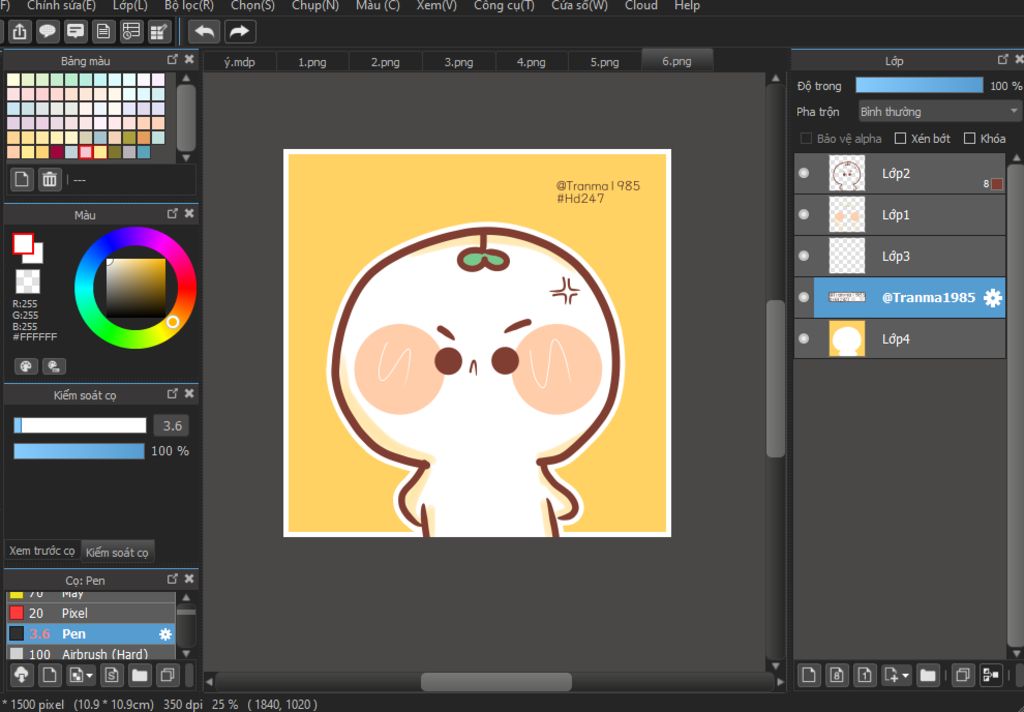Select the Lớp1 layer by its name
This screenshot has width=1024, height=712.
[896, 215]
